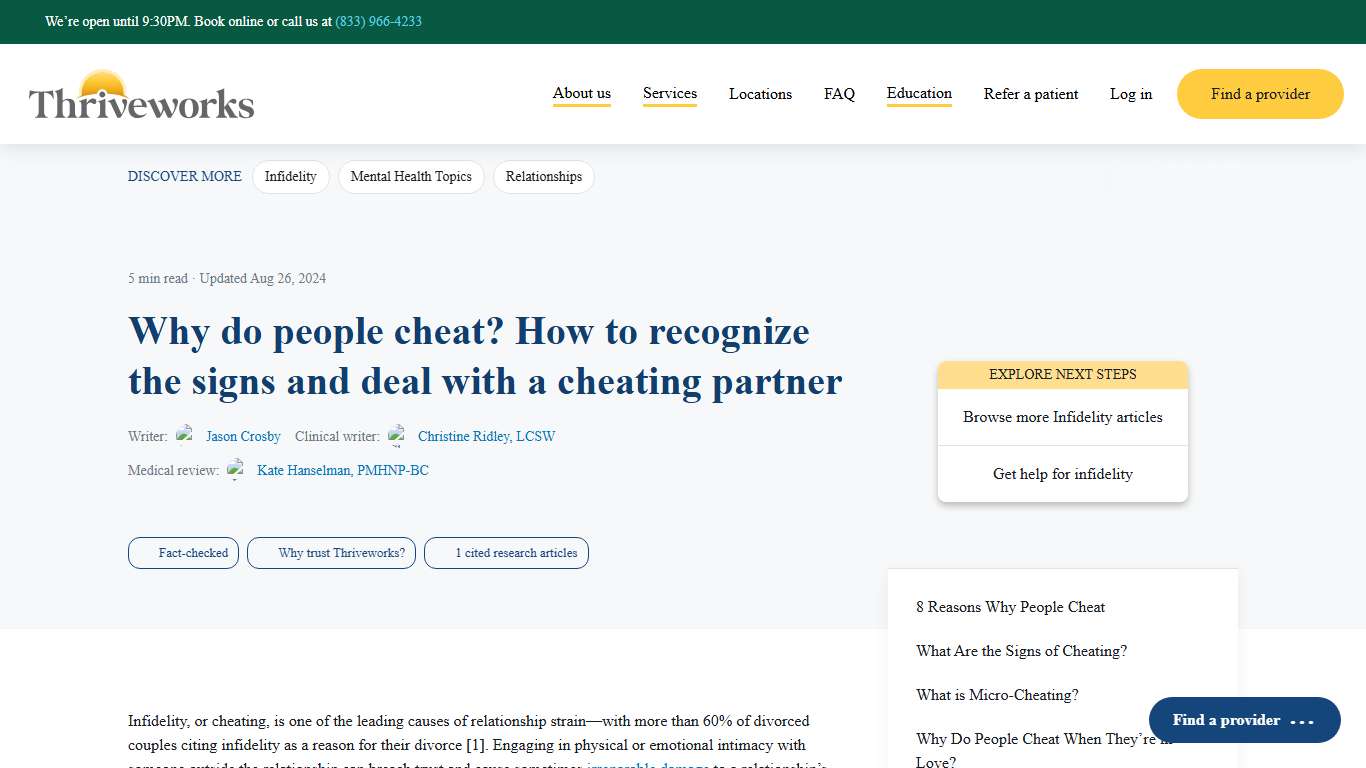Viewport: 1366px width, 768px height.
Task: Click the Find a provider button
Action: coord(1259,93)
